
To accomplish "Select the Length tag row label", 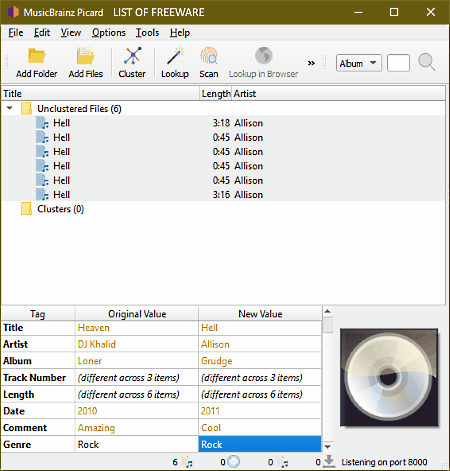I will point(19,394).
